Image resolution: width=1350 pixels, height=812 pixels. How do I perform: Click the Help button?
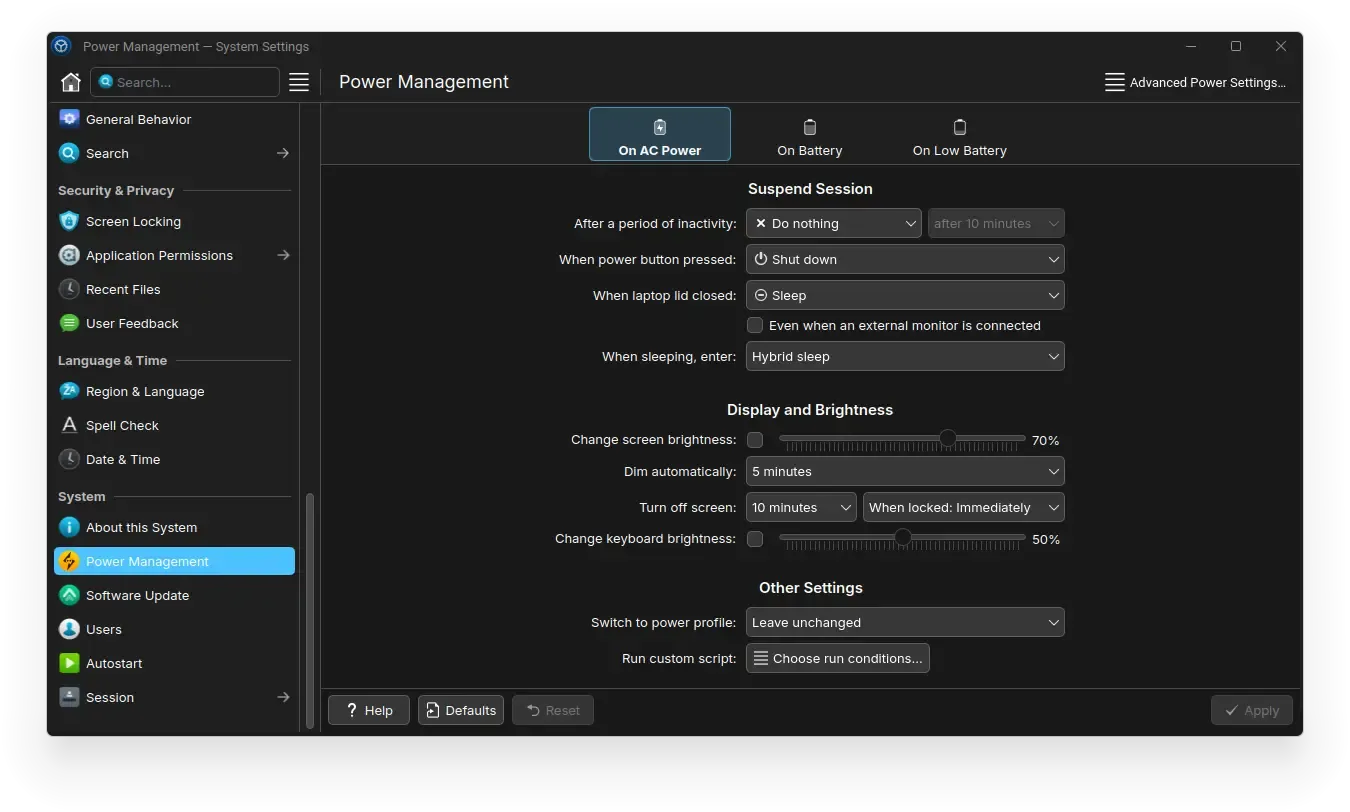click(368, 710)
